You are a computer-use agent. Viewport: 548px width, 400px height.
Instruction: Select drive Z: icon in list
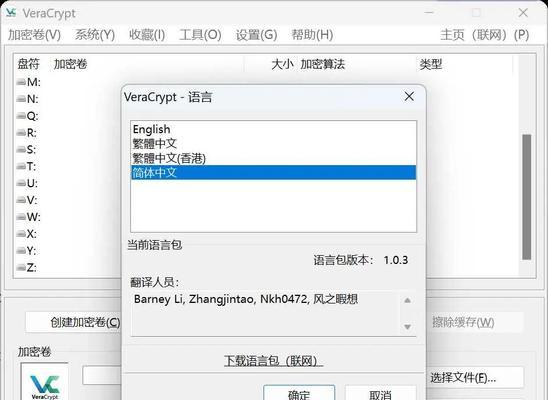tap(21, 268)
